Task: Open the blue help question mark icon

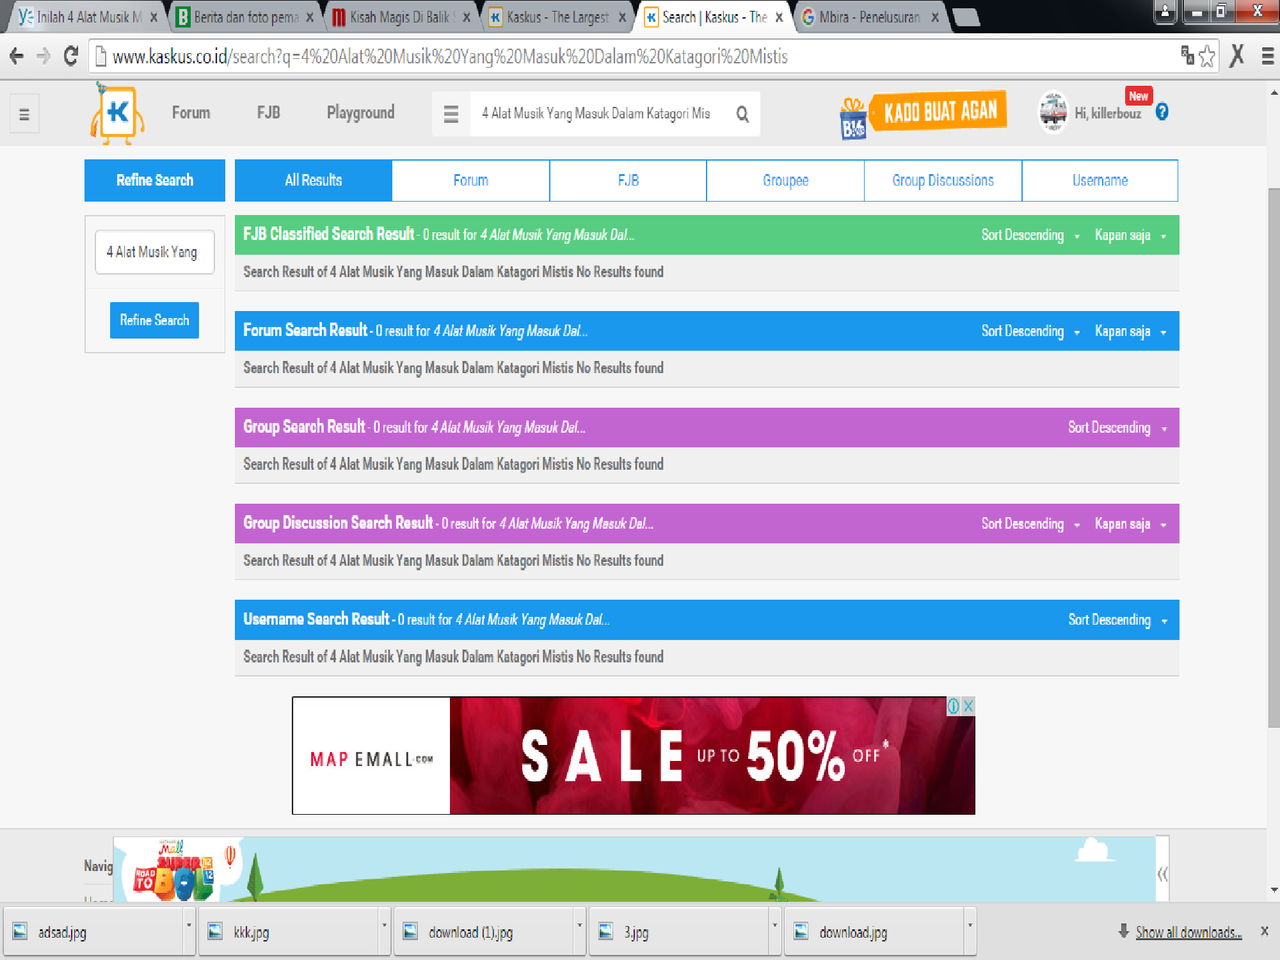Action: 1162,112
